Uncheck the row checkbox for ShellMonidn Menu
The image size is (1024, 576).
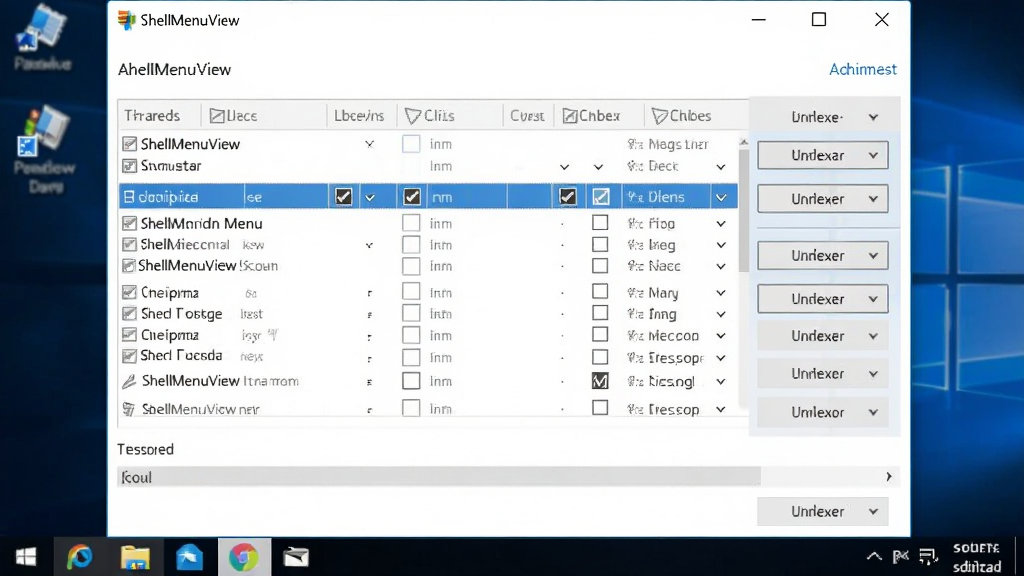tap(129, 223)
